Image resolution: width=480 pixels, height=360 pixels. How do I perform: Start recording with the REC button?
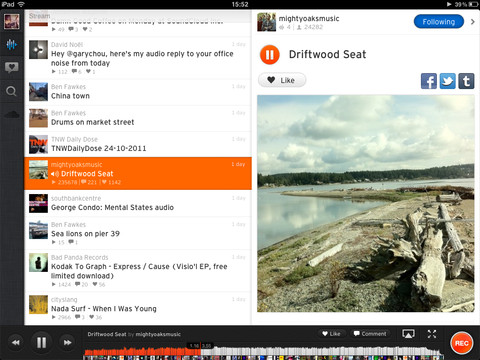tap(462, 343)
